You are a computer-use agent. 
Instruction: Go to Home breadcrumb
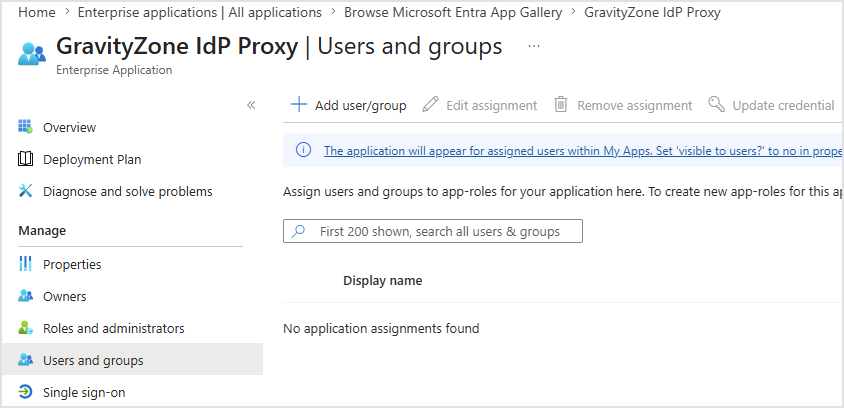point(37,12)
